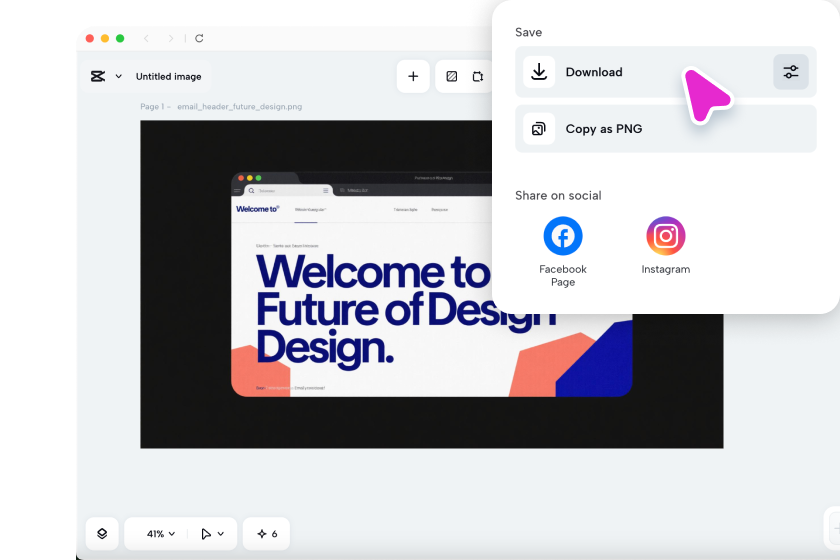Click the copy image icon
840x560 pixels.
[x=538, y=129]
